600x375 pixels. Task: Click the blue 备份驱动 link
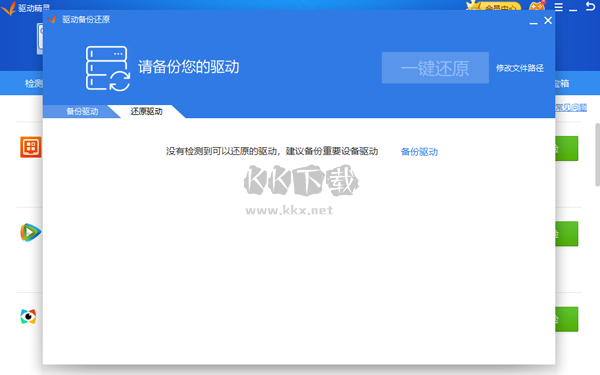click(419, 152)
